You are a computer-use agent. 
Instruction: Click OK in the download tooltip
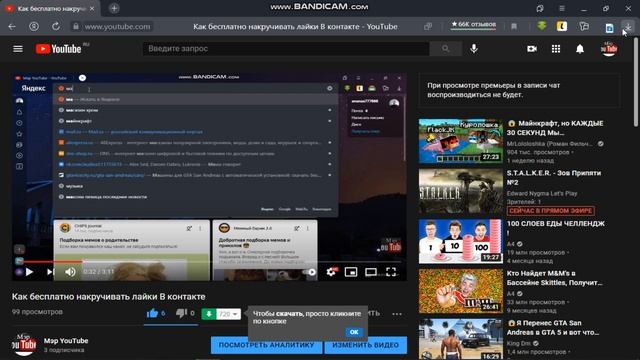pos(354,332)
